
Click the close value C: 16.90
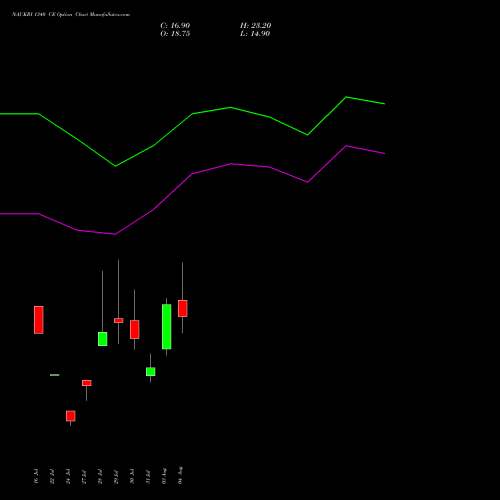[x=175, y=26]
